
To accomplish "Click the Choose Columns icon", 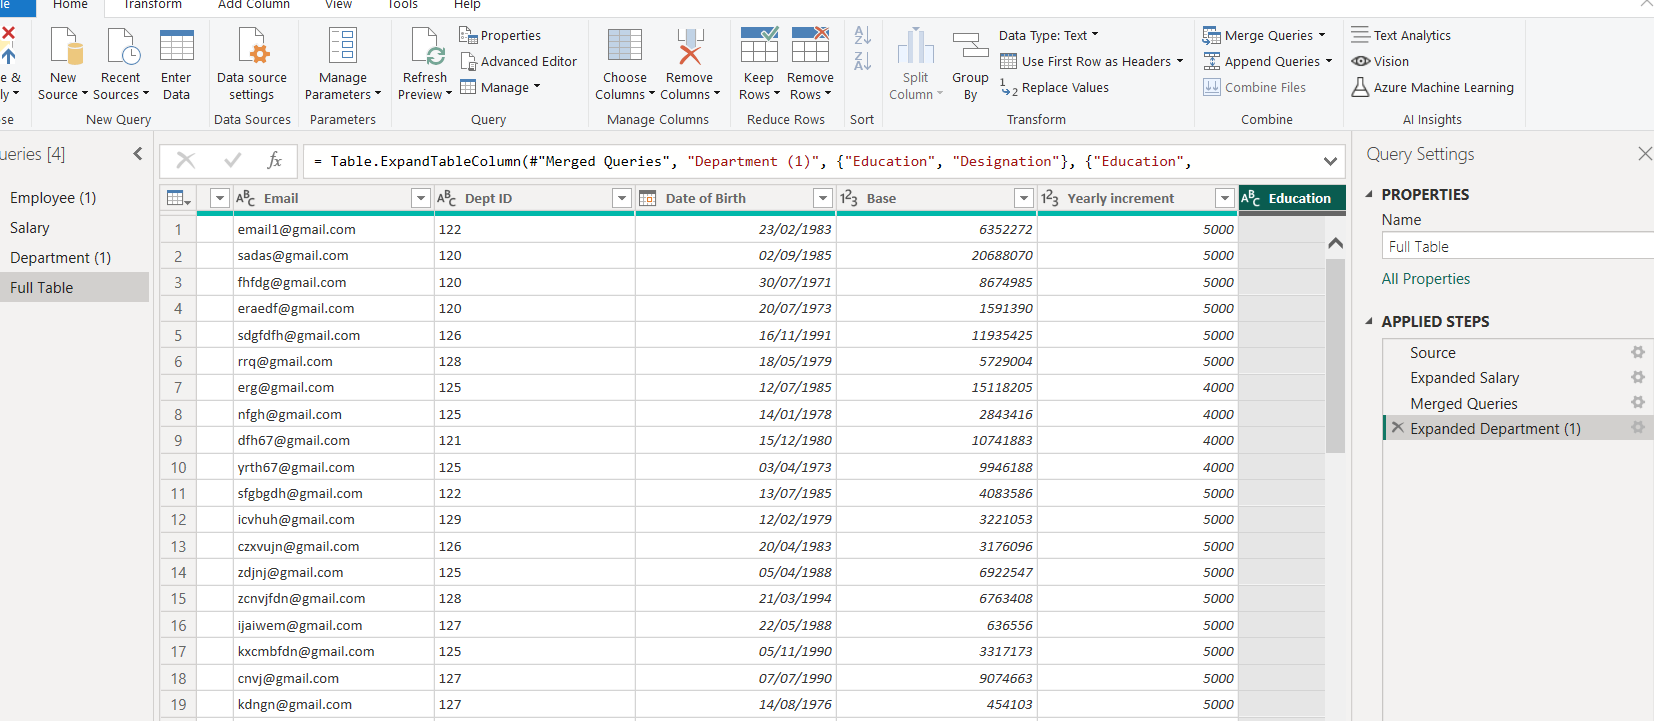I will pyautogui.click(x=625, y=46).
